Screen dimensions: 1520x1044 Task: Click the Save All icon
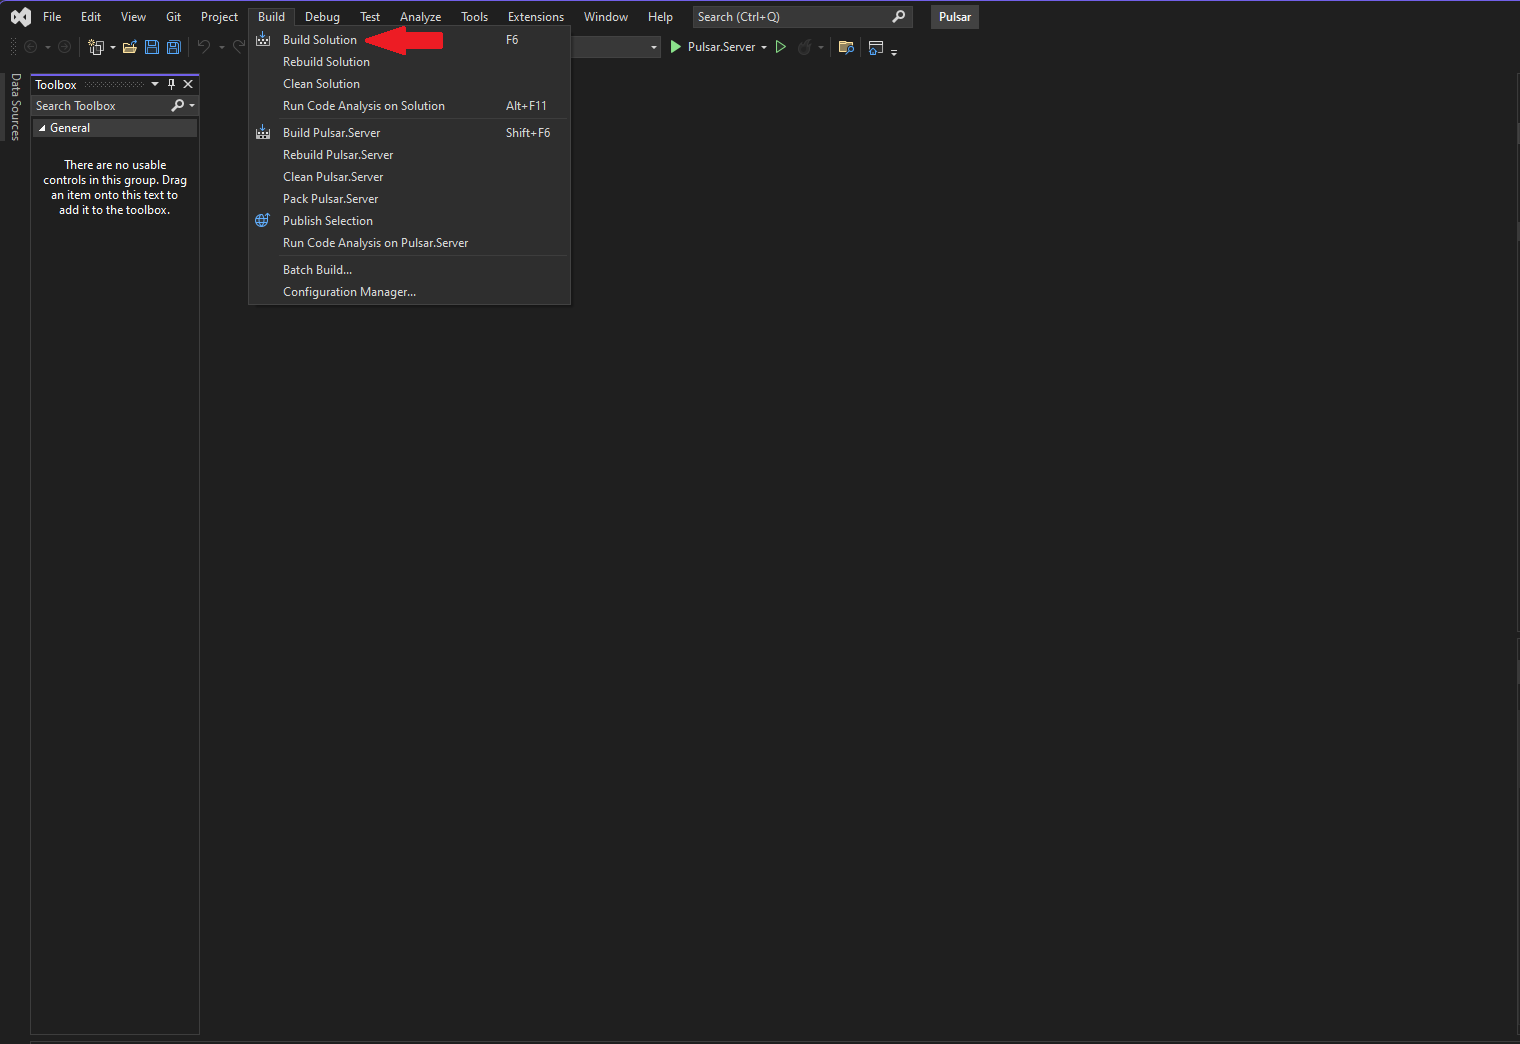(x=174, y=47)
